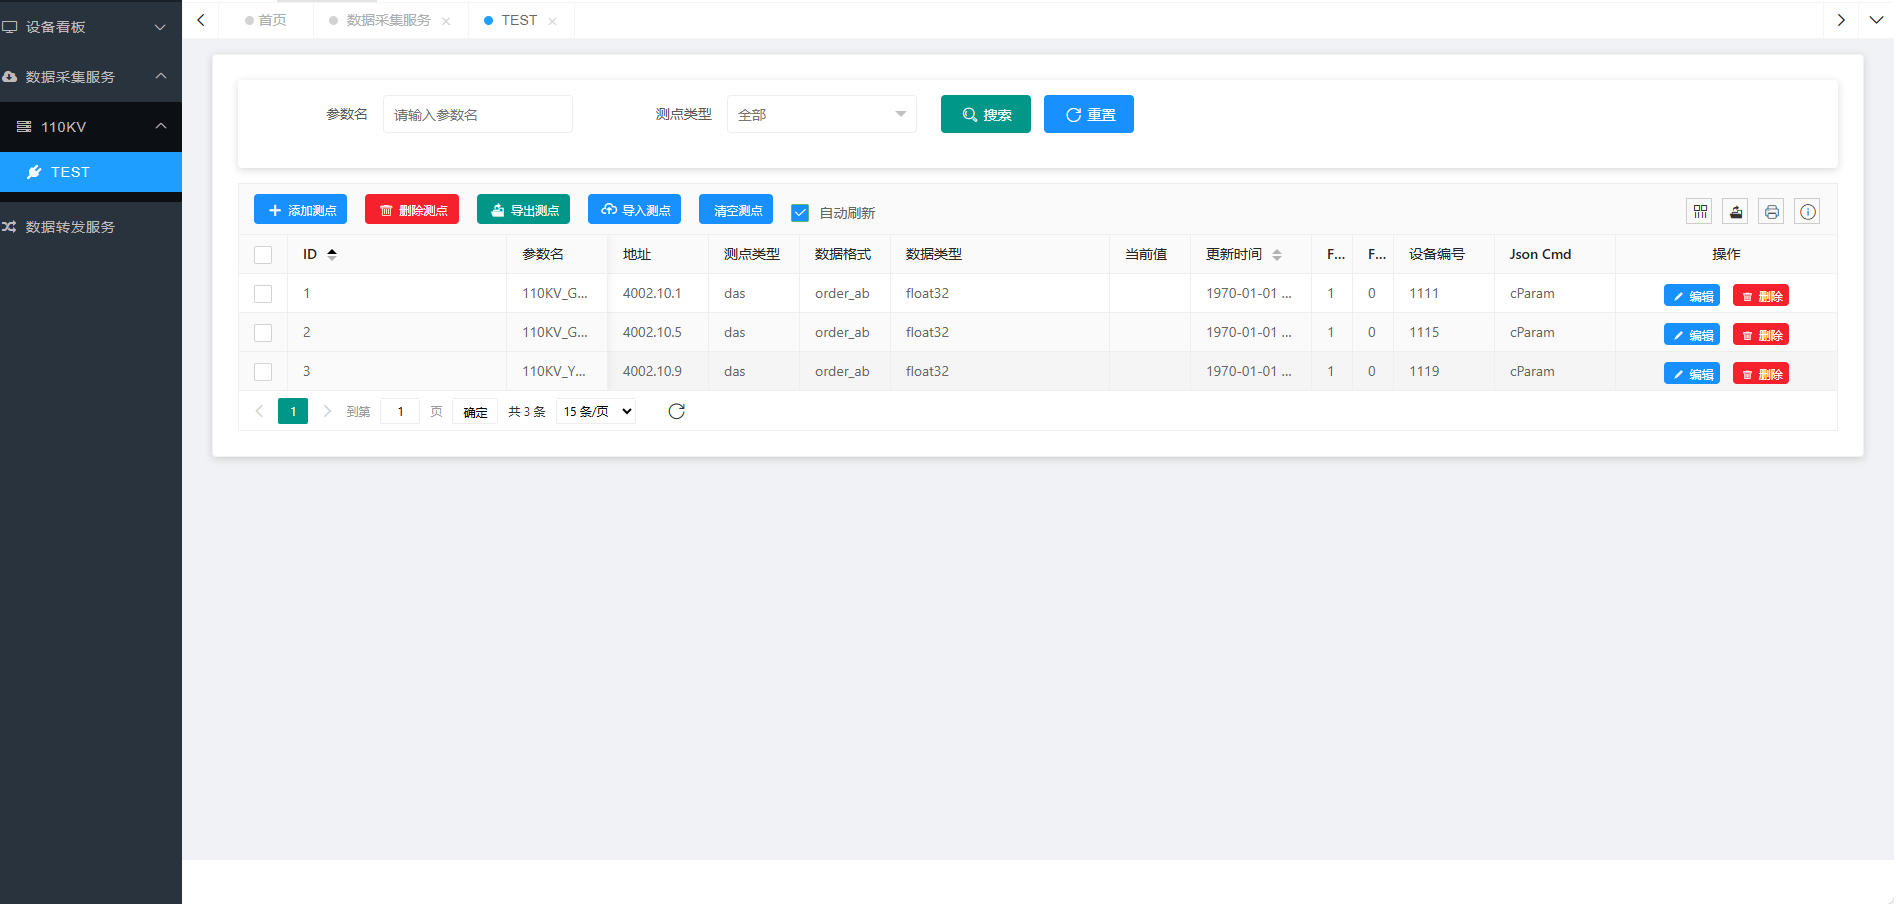Click the 添加测点 button
1896x905 pixels.
[x=300, y=210]
